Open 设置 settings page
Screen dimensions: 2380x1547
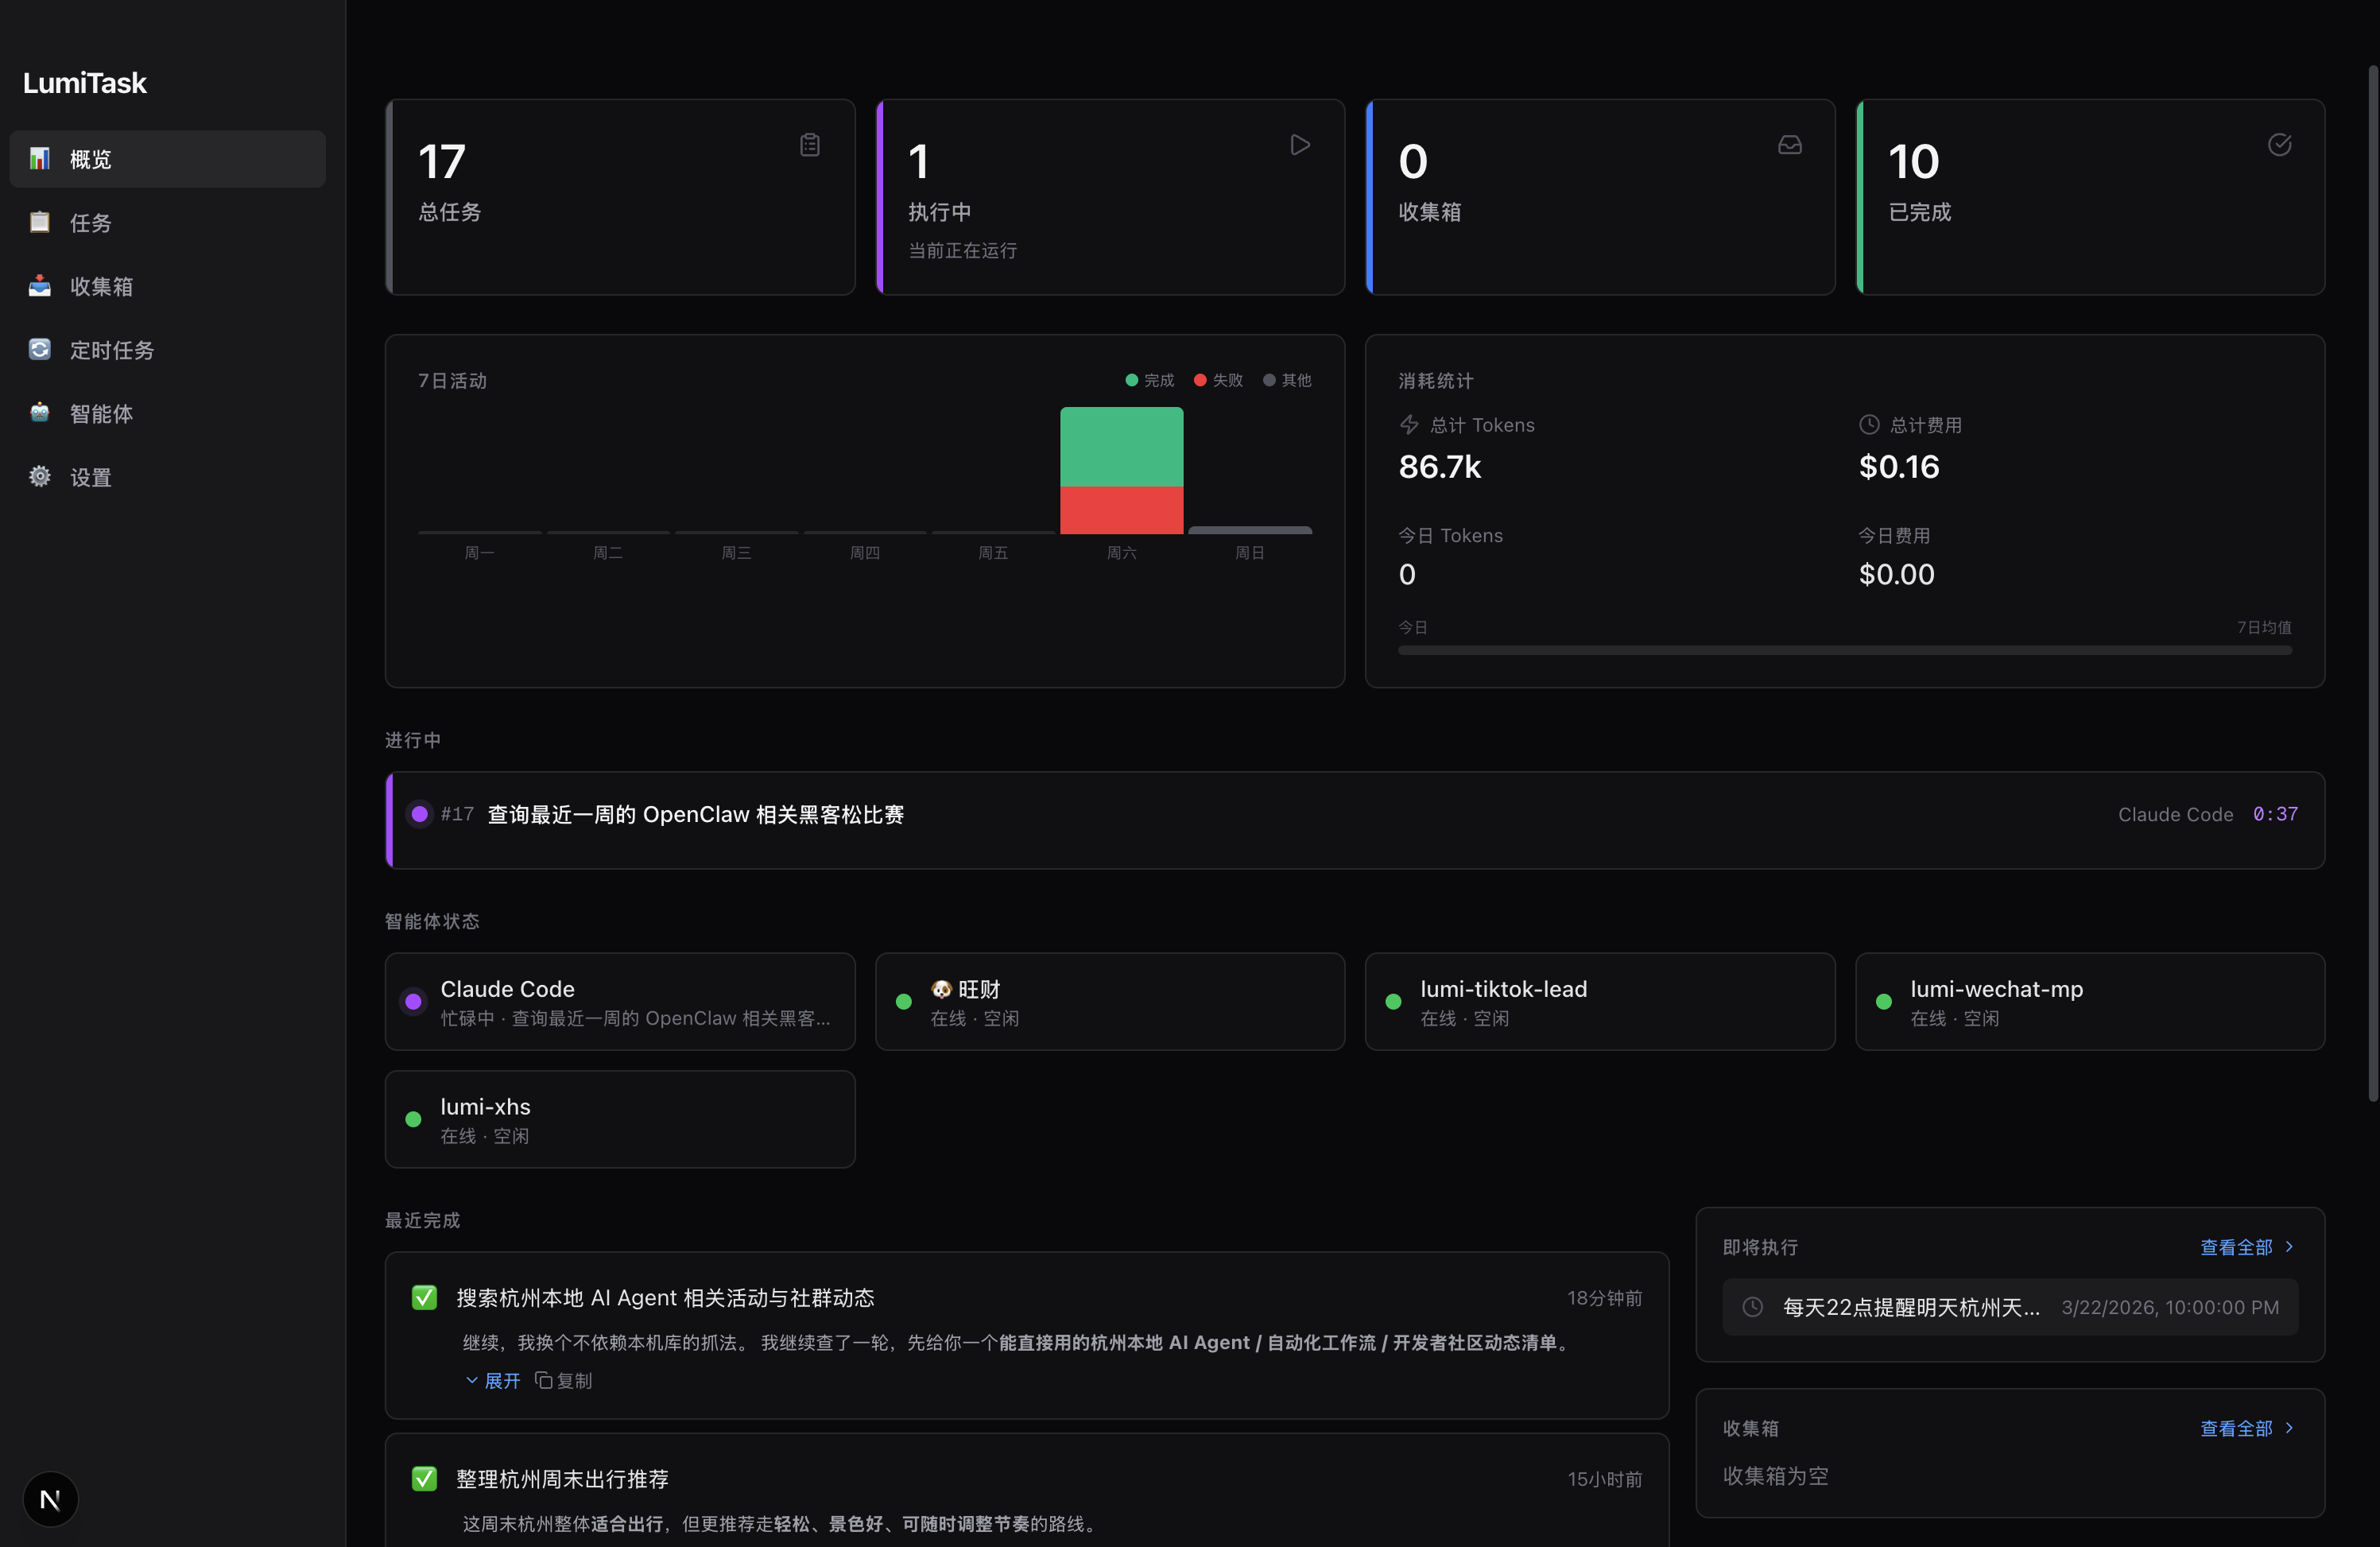click(x=167, y=478)
